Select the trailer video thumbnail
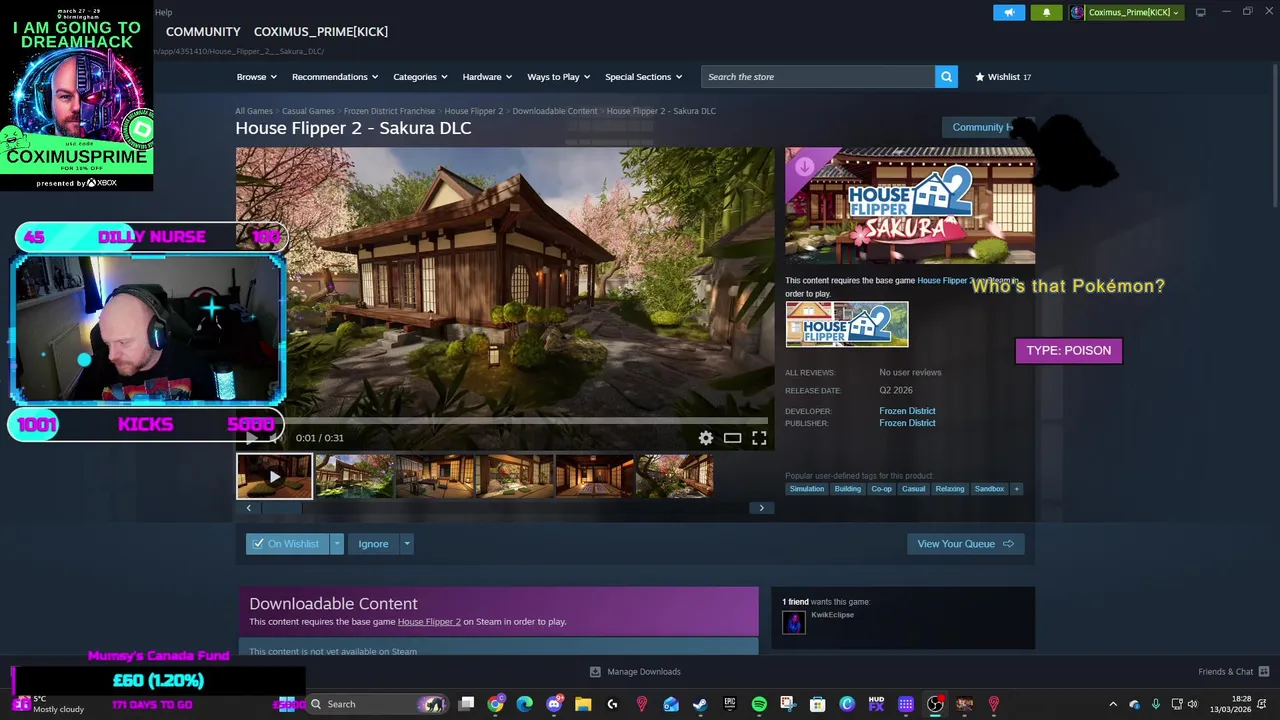Screen dimensions: 1280x720 point(274,476)
